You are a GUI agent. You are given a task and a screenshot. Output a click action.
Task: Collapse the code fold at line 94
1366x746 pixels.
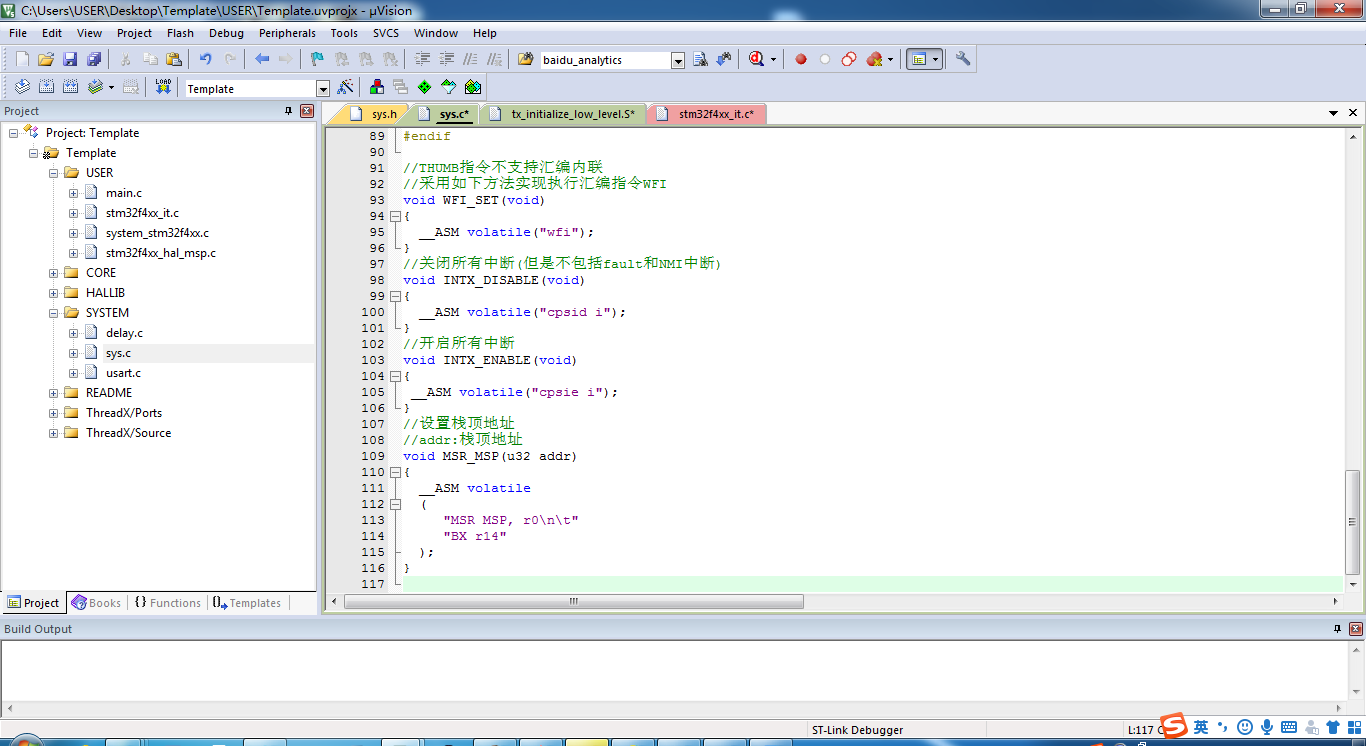395,216
